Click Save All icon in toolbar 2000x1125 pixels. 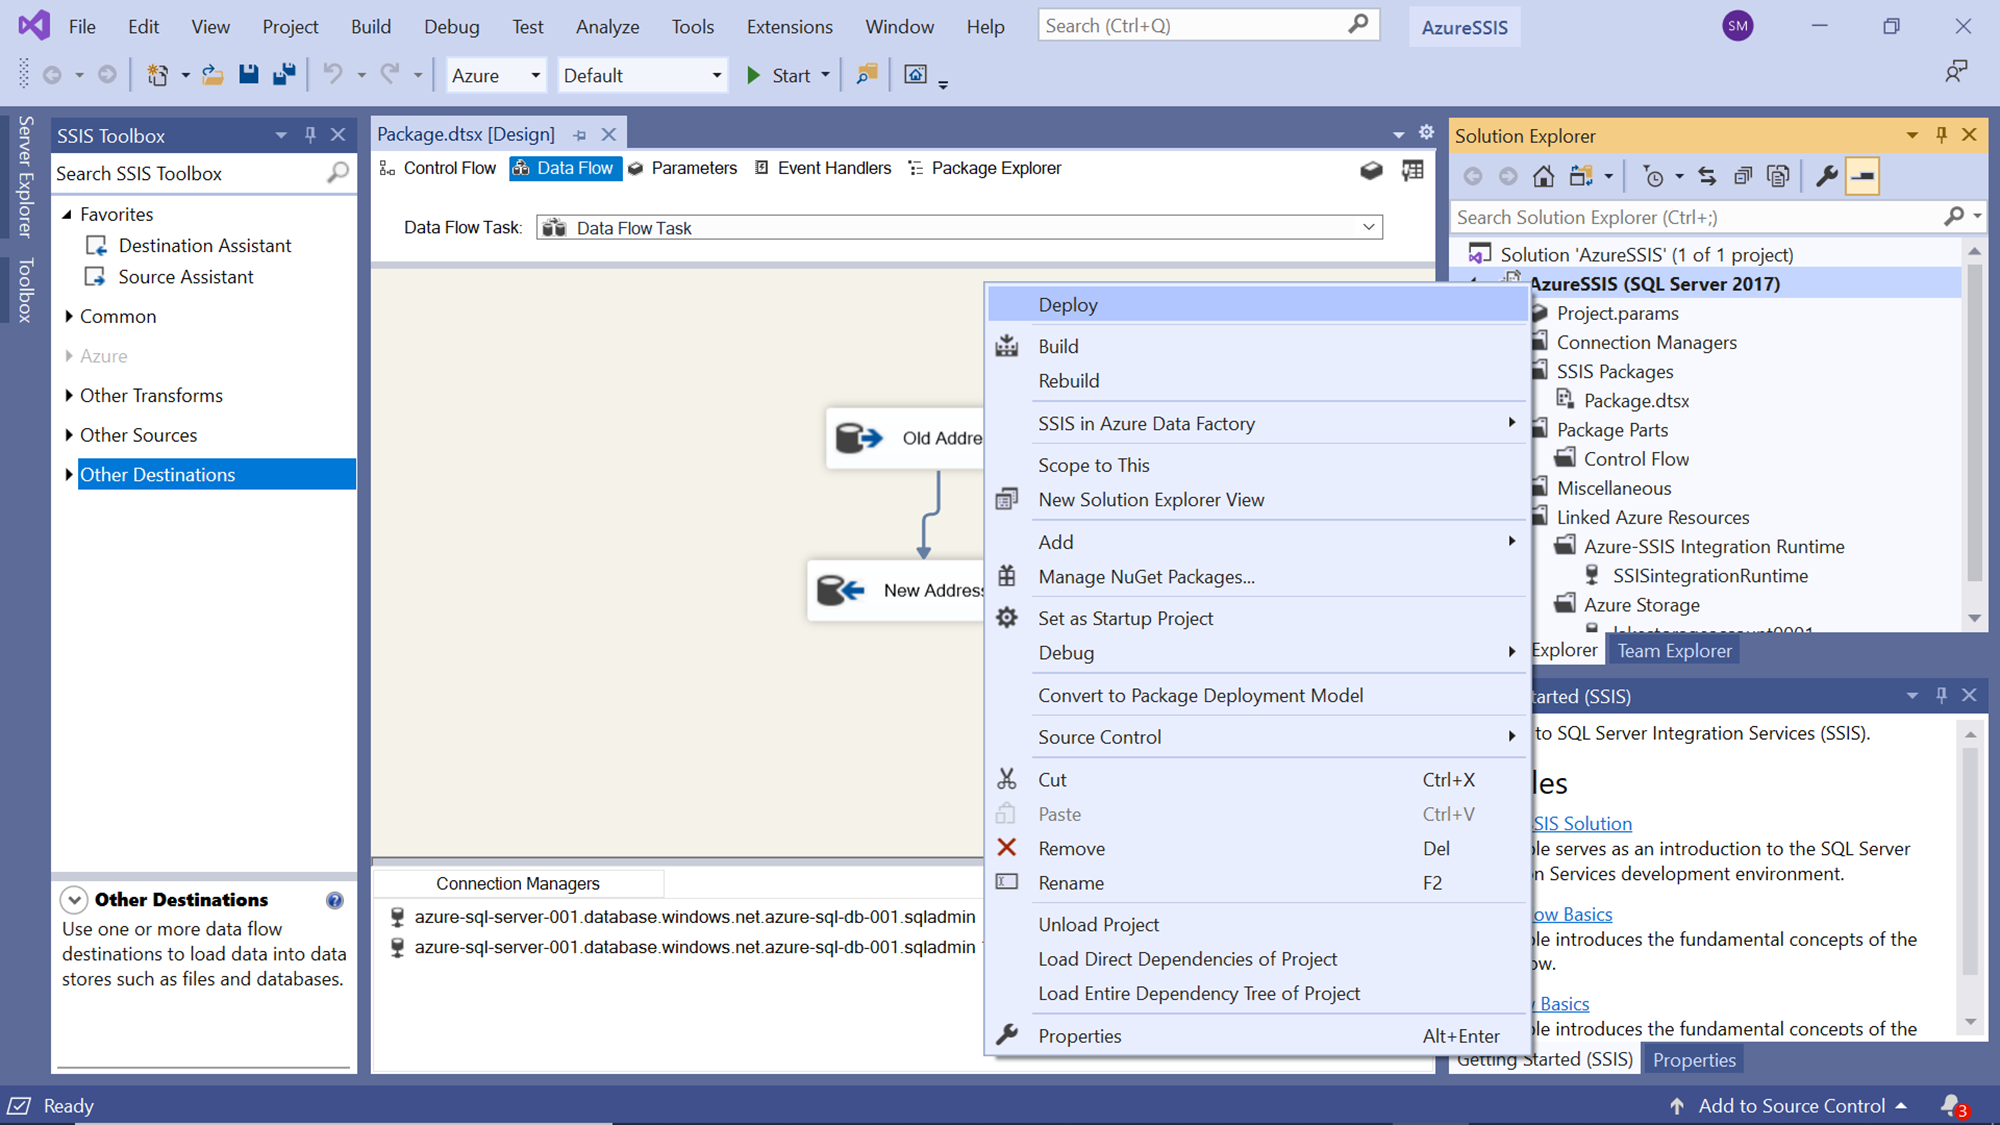[284, 75]
